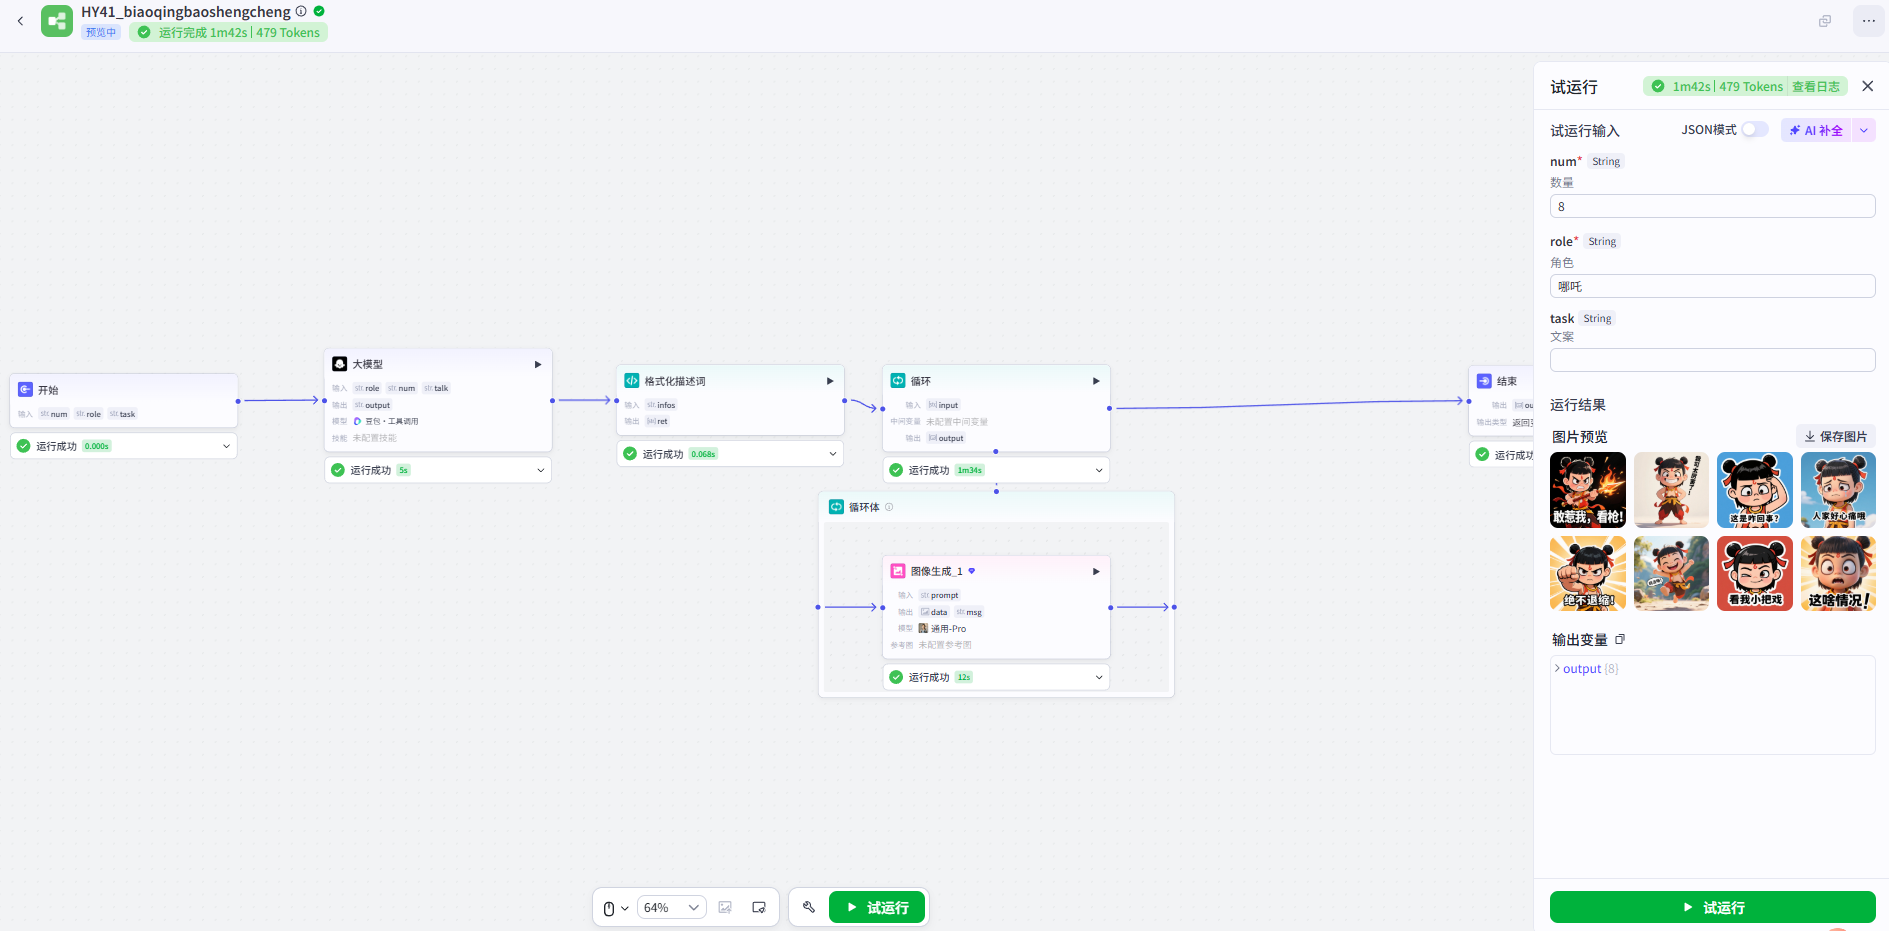Open the 64% zoom level dropdown

[671, 907]
